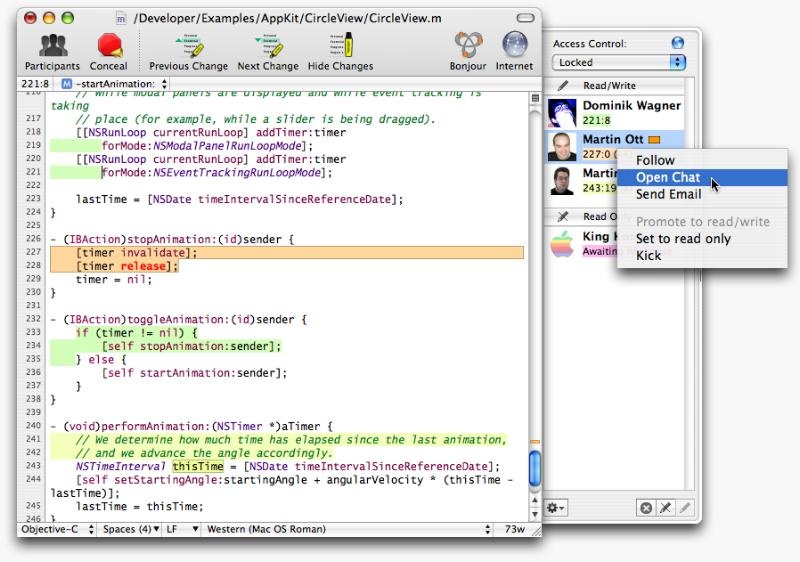Select Follow in the context menu
Image resolution: width=800 pixels, height=562 pixels.
(x=655, y=160)
